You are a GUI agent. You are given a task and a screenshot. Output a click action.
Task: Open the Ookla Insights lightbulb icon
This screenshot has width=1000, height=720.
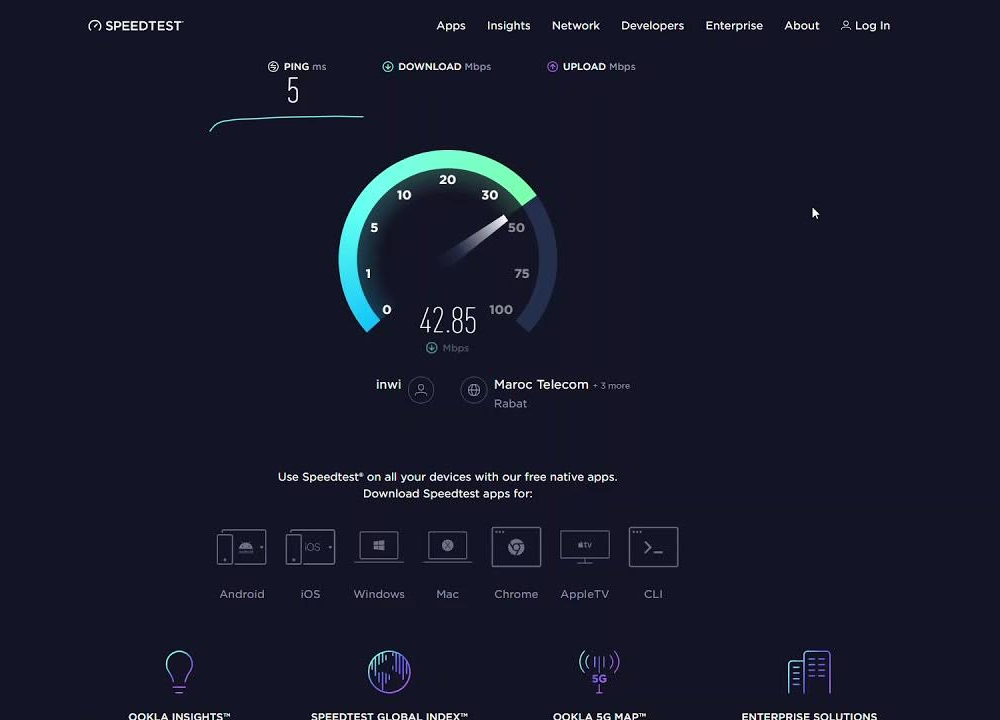(179, 671)
